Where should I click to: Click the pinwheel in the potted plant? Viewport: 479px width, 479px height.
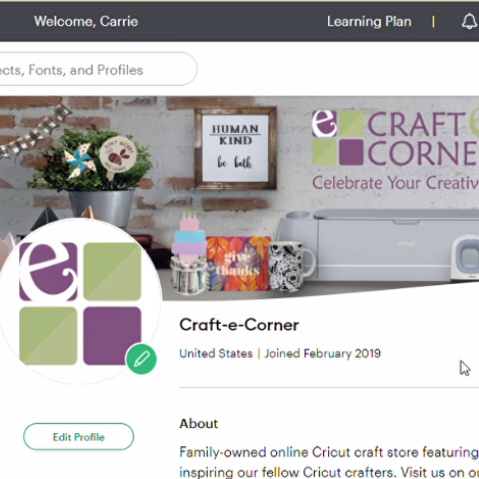click(x=77, y=160)
